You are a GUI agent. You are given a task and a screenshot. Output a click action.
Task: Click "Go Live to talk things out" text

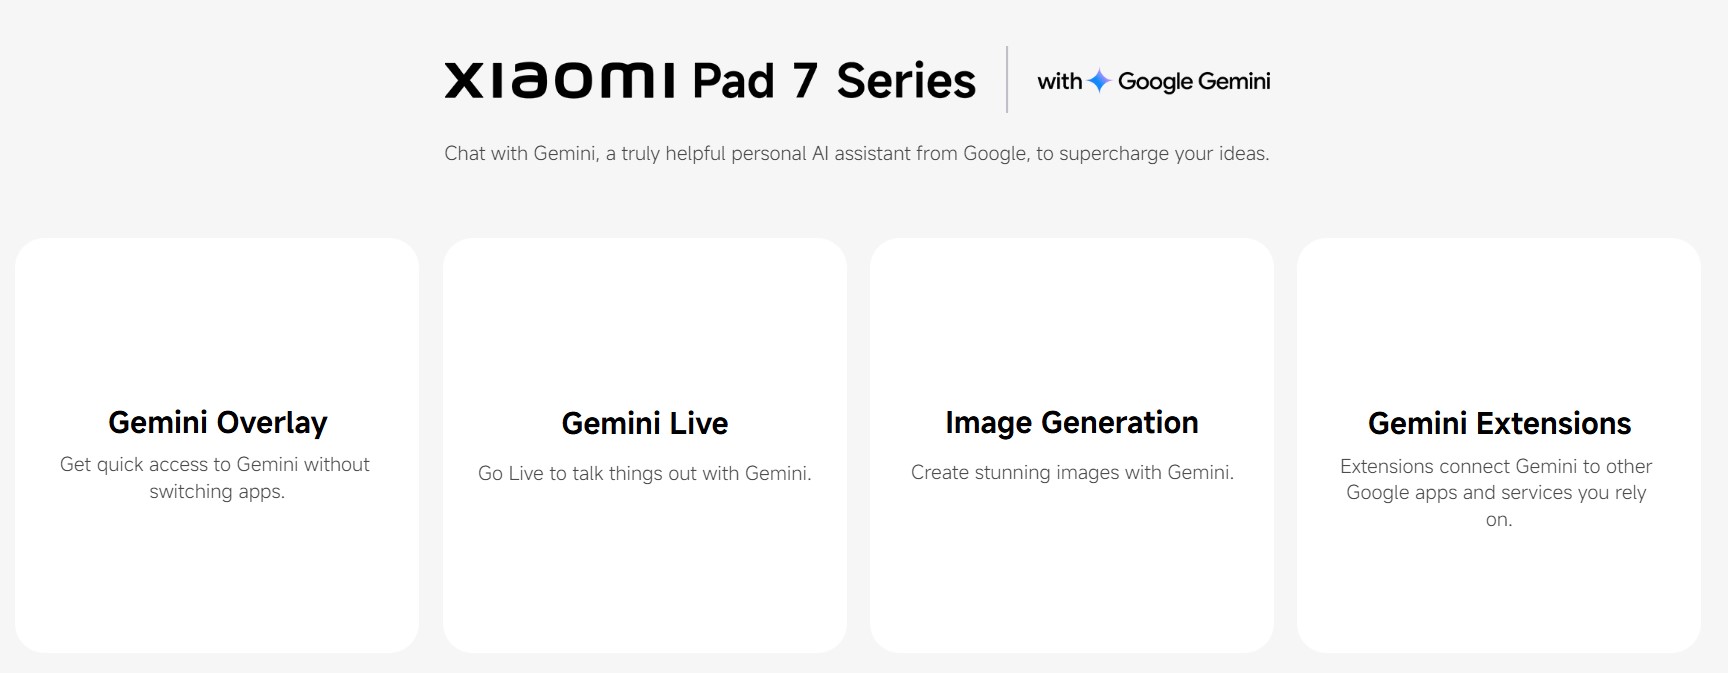click(645, 473)
